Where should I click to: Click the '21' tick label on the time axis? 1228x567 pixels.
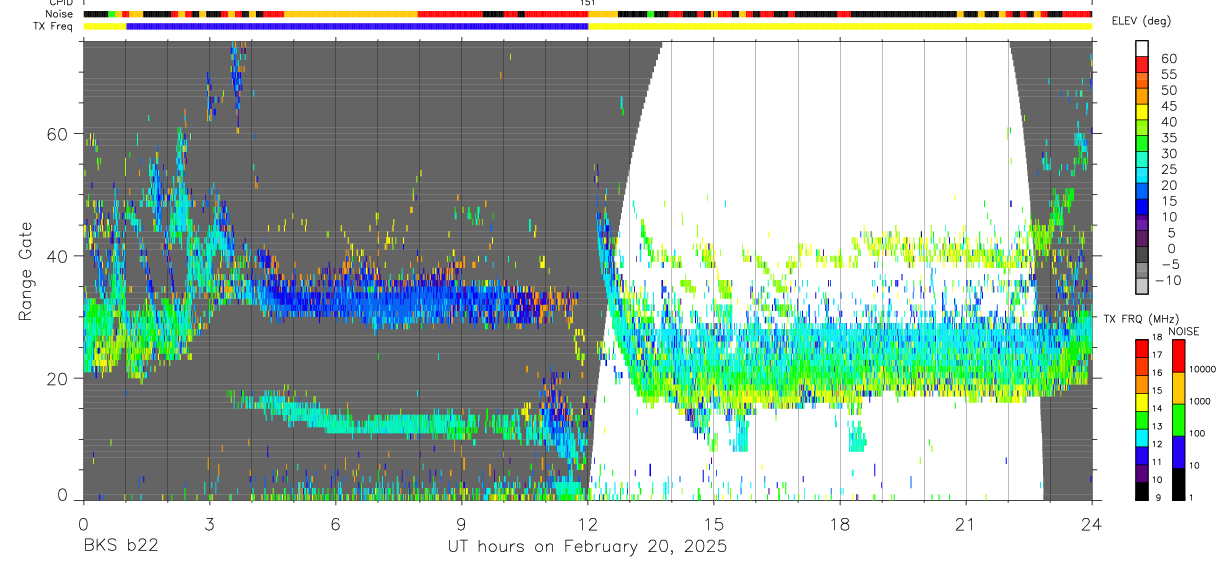point(966,524)
